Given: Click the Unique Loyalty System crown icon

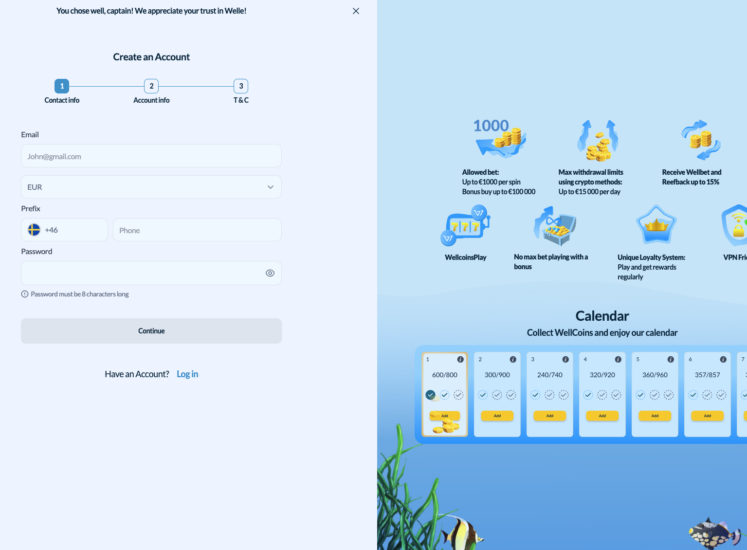Looking at the screenshot, I should (x=656, y=226).
